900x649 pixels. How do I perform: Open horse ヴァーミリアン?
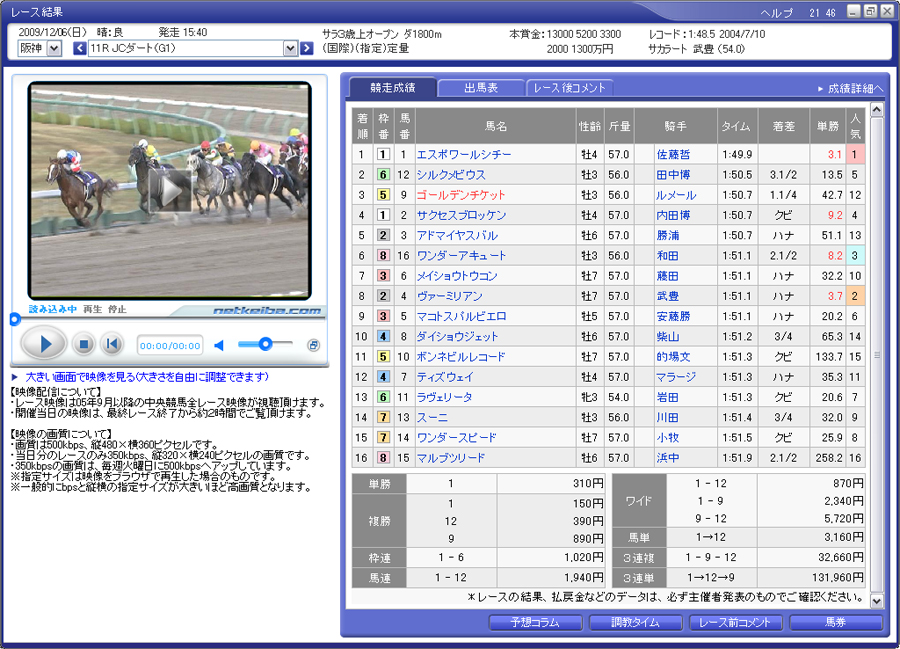[450, 296]
